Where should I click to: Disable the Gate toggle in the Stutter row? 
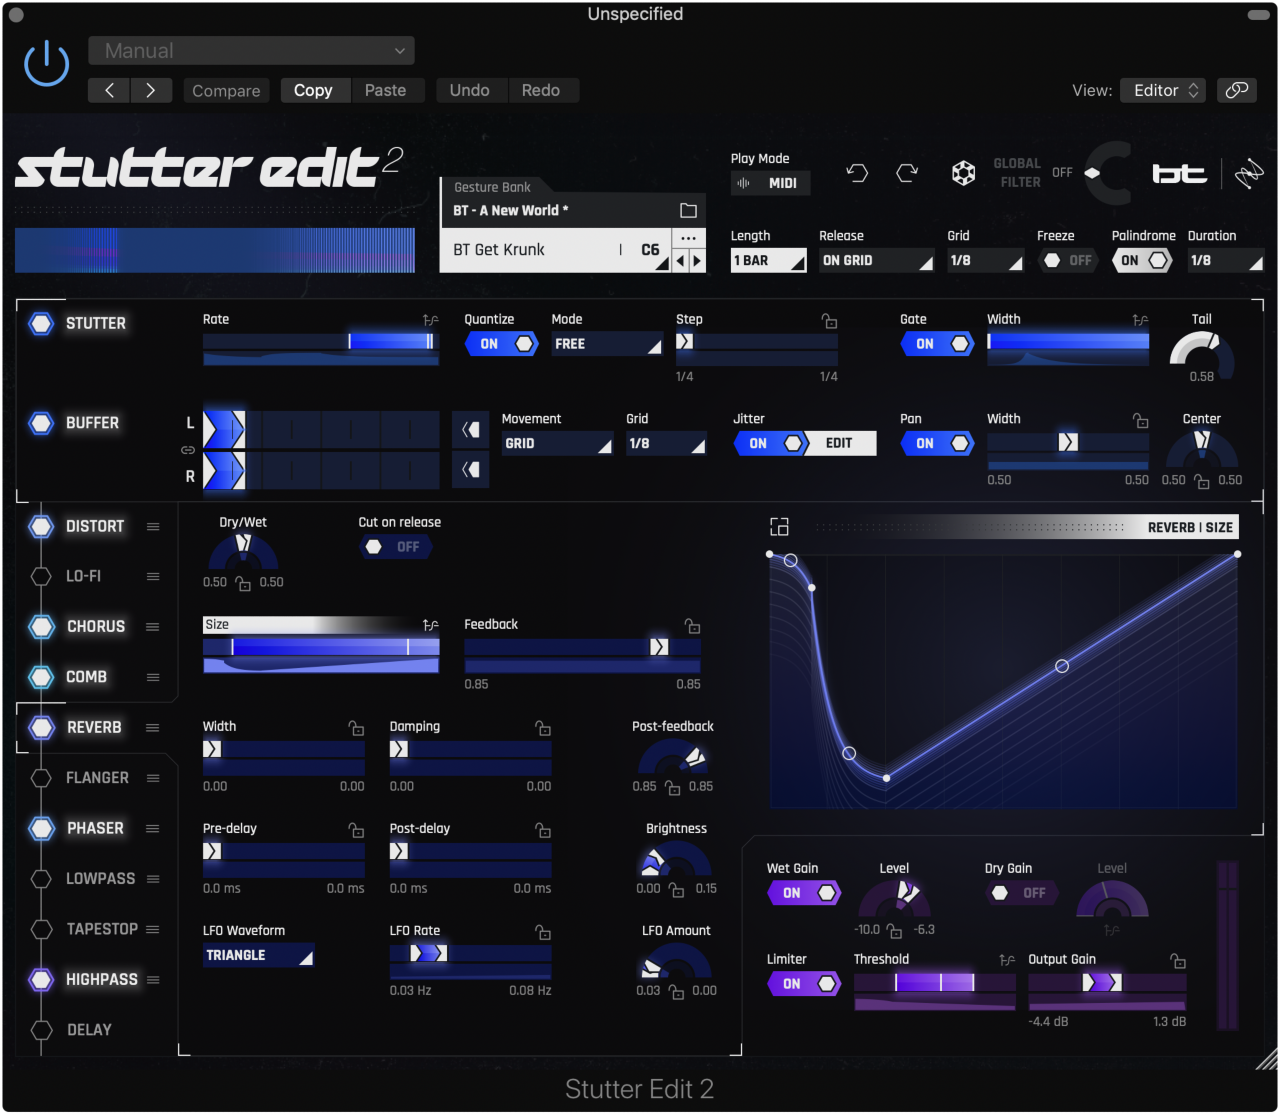pos(937,343)
